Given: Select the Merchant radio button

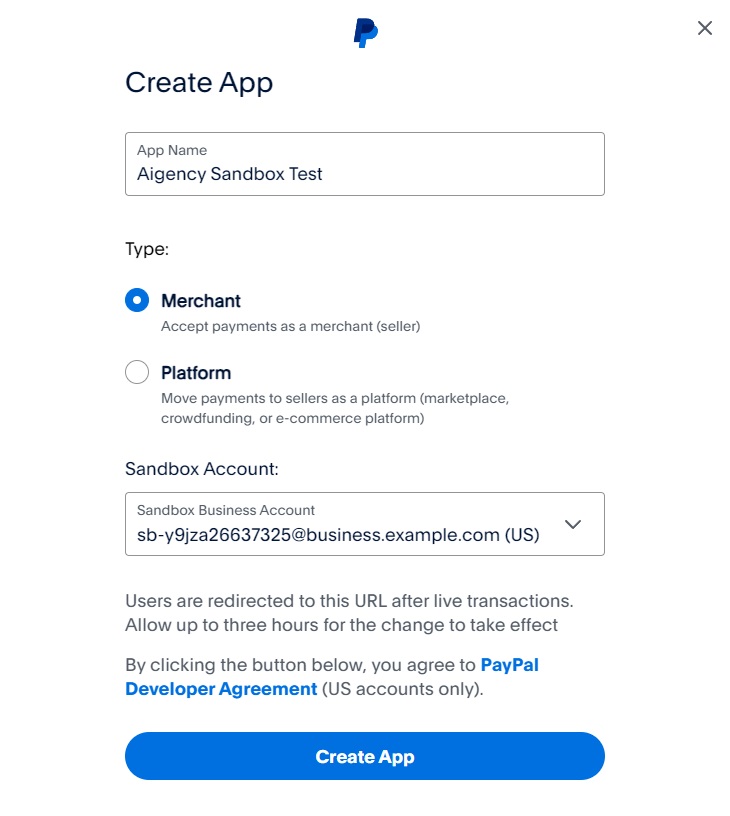Looking at the screenshot, I should pyautogui.click(x=137, y=300).
